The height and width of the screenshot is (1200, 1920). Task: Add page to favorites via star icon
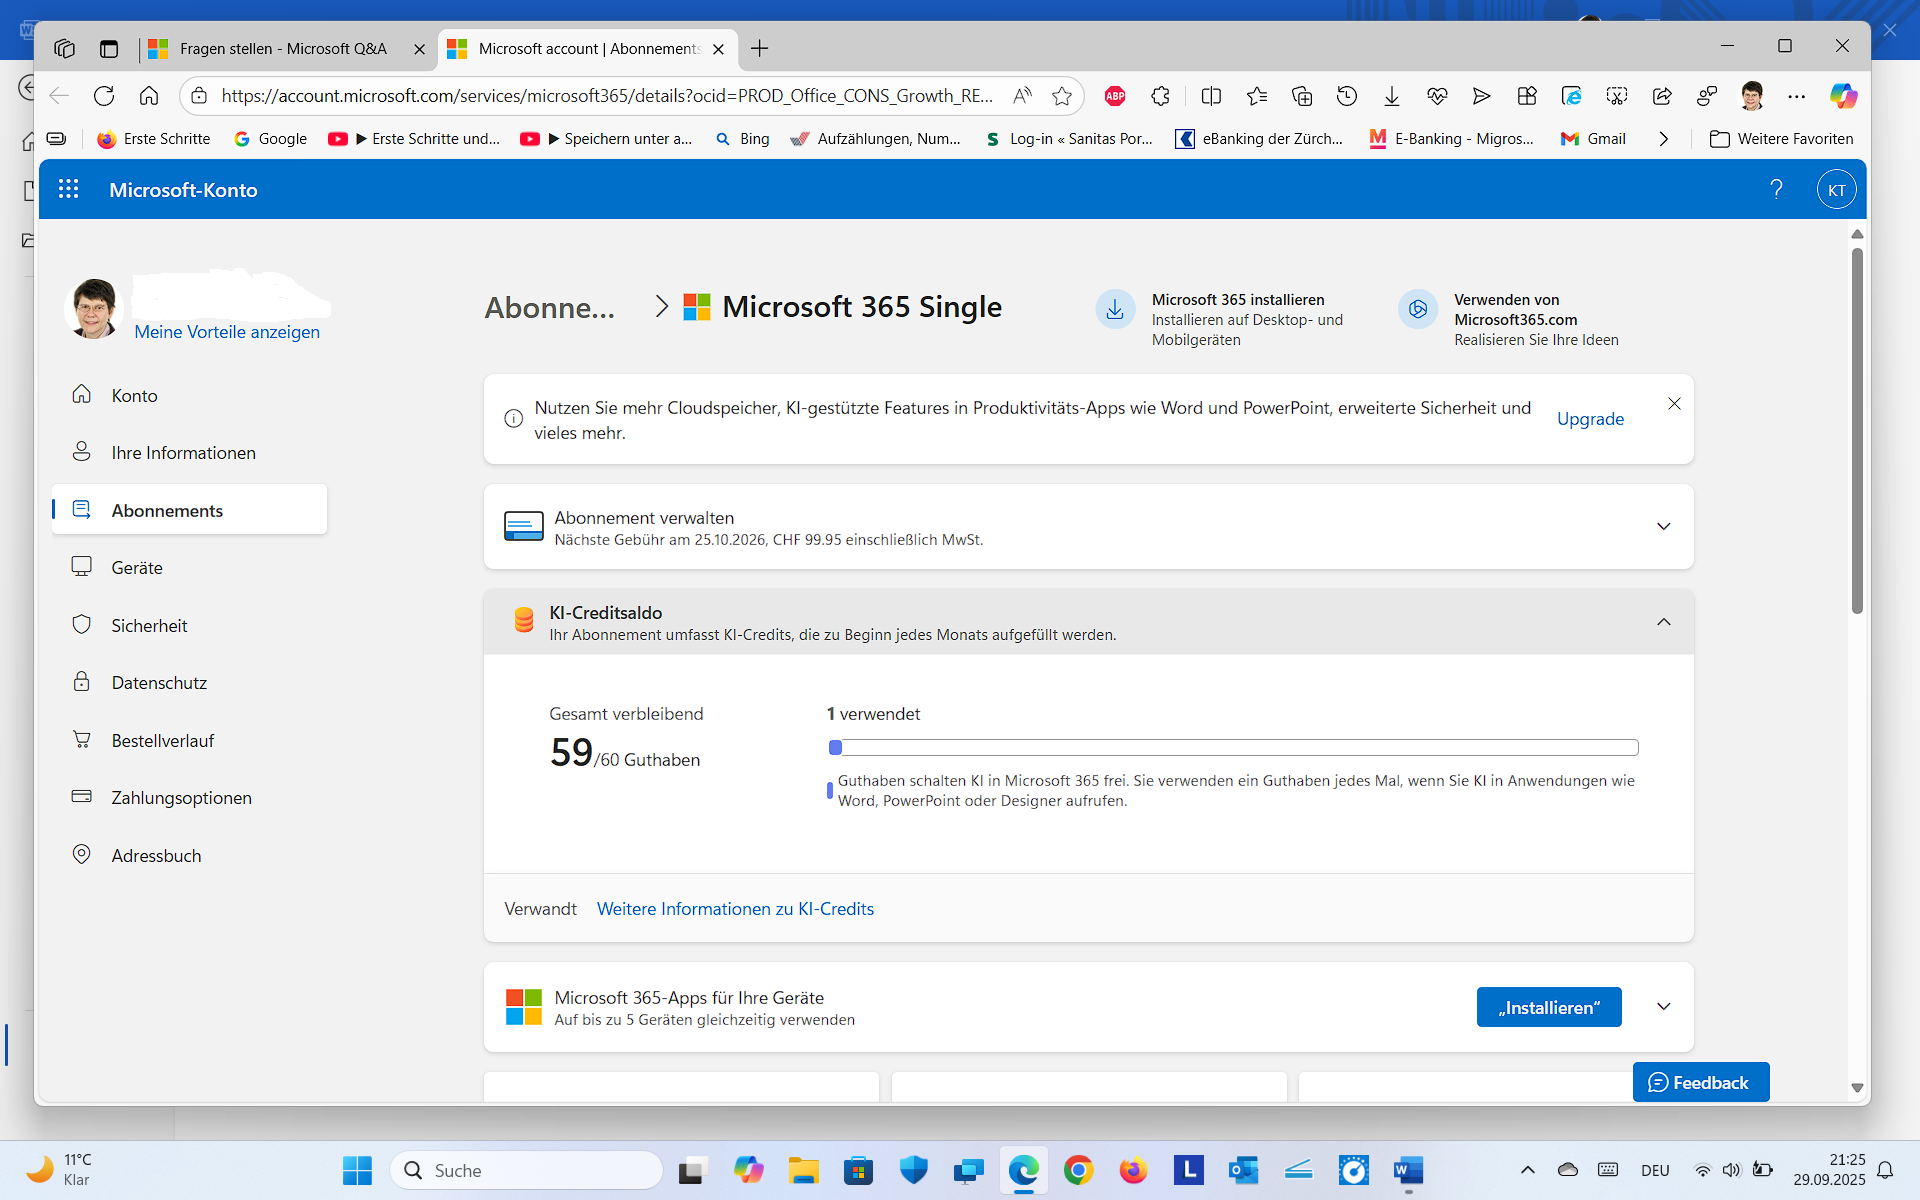tap(1062, 96)
